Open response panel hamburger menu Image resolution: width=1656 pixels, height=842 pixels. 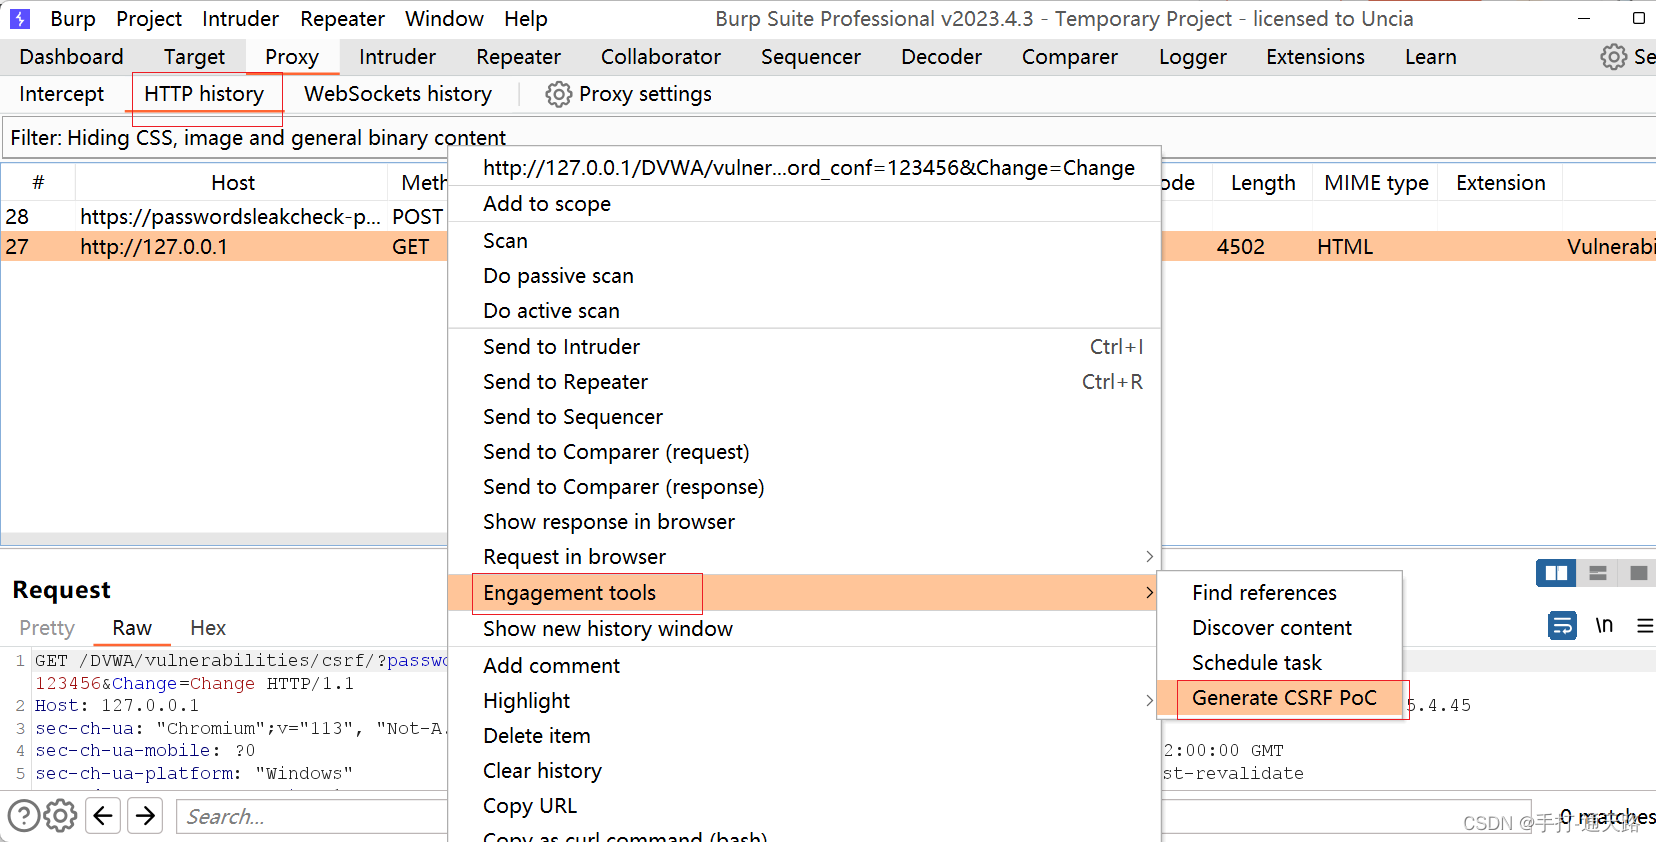coord(1645,626)
